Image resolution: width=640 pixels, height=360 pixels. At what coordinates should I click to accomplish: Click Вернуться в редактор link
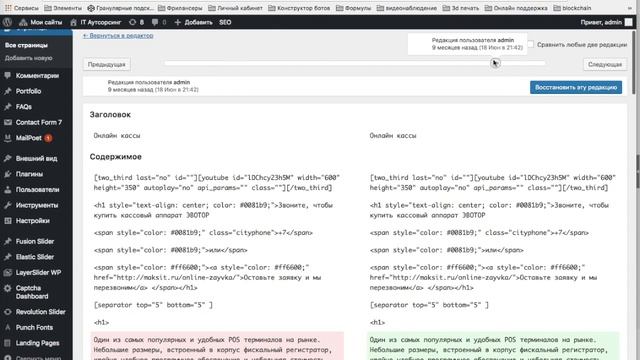[x=118, y=36]
